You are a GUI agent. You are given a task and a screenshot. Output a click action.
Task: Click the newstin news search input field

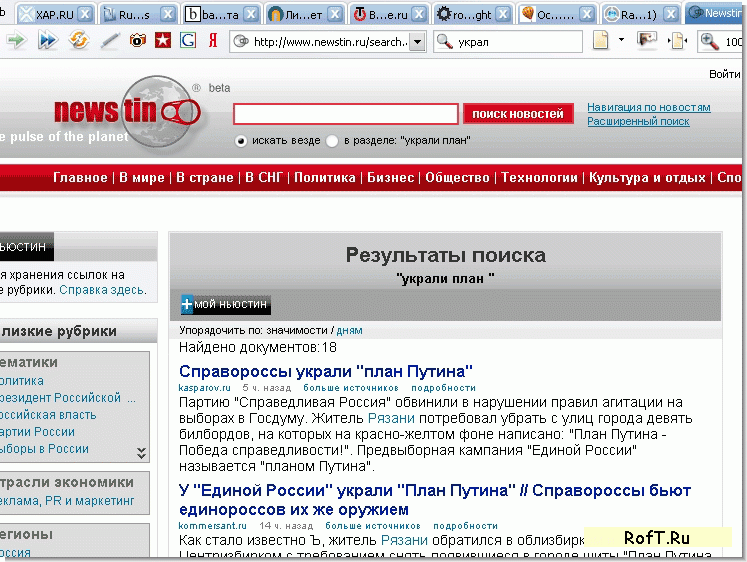pyautogui.click(x=345, y=114)
